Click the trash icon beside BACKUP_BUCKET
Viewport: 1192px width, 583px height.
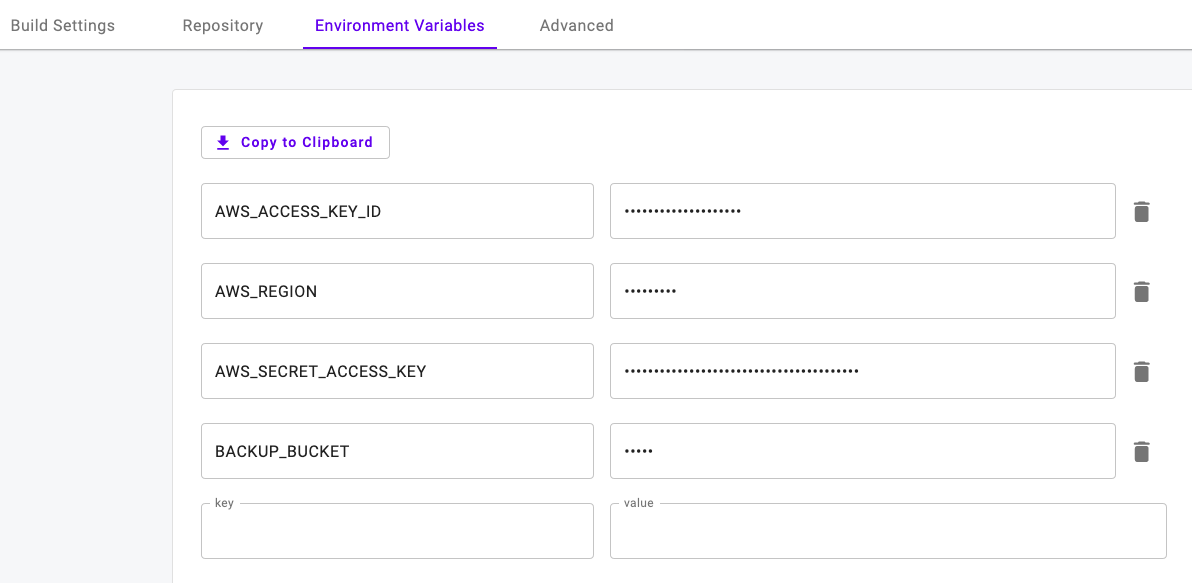pos(1141,452)
